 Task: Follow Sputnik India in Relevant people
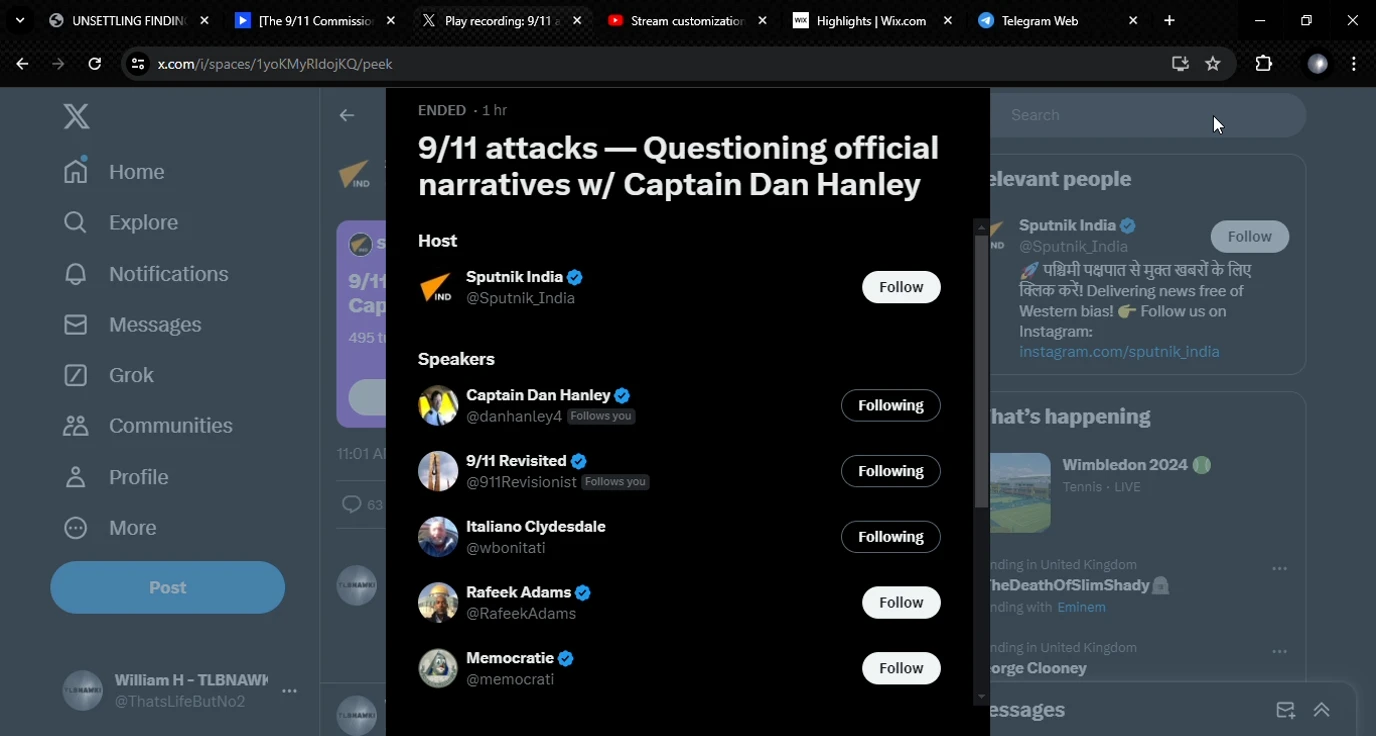pyautogui.click(x=1249, y=237)
